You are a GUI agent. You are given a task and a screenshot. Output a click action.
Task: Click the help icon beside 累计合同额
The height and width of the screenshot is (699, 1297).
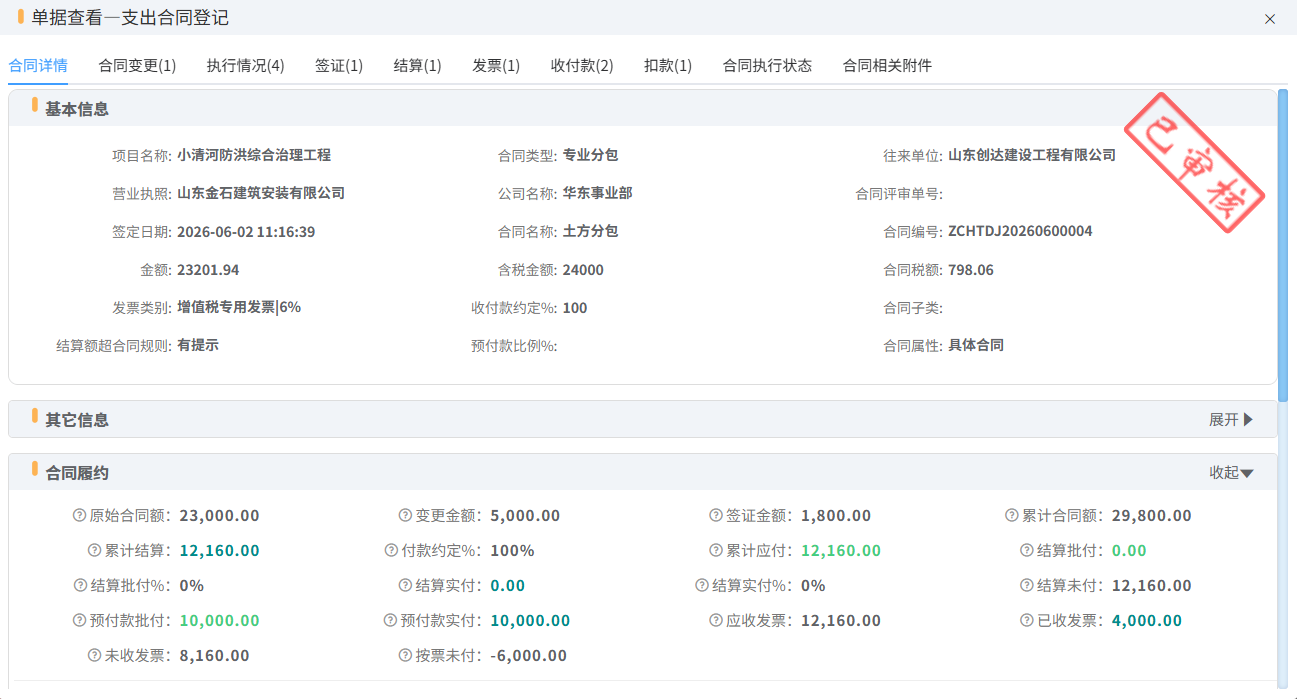(1012, 516)
